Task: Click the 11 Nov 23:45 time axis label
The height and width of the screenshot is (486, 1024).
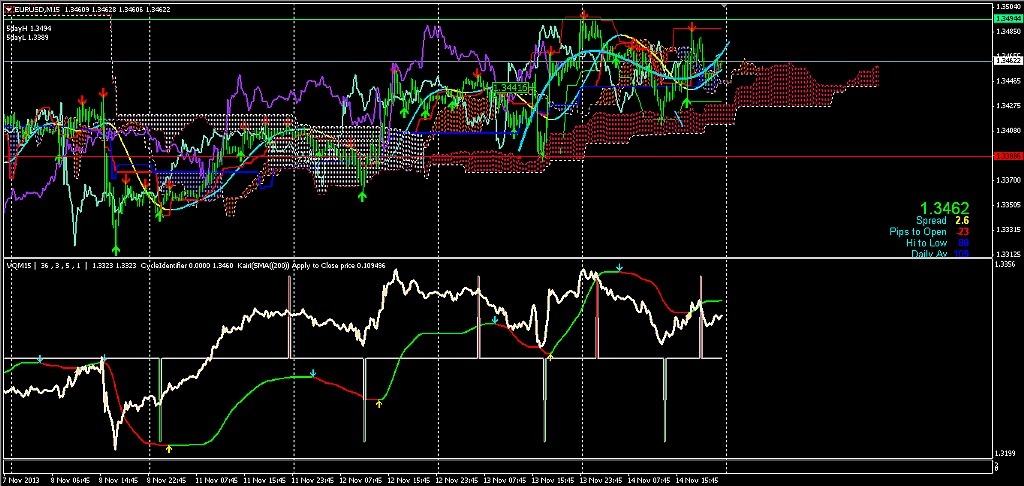Action: (x=313, y=480)
